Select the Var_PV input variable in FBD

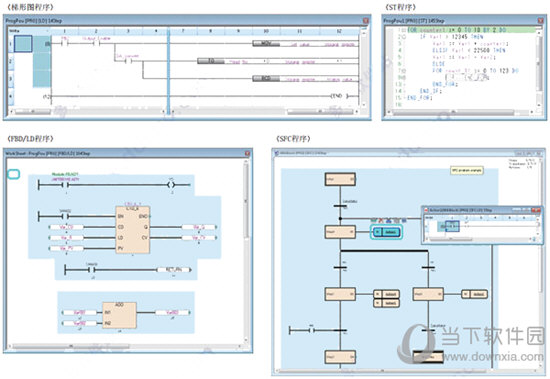pos(66,248)
